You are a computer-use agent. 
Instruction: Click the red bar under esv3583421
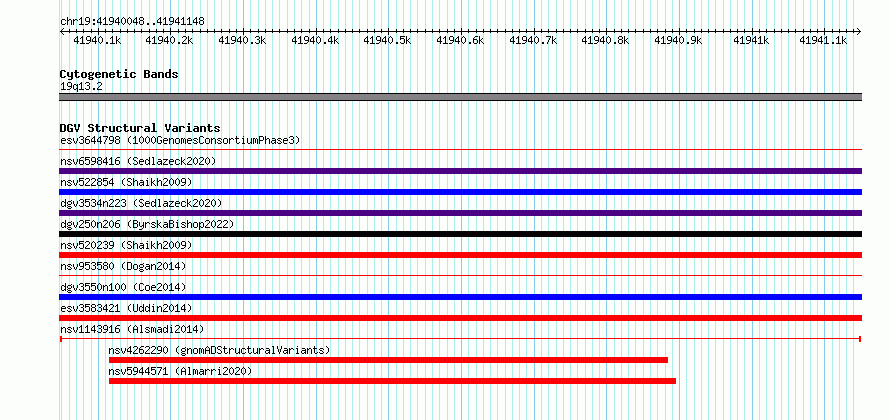click(x=460, y=318)
